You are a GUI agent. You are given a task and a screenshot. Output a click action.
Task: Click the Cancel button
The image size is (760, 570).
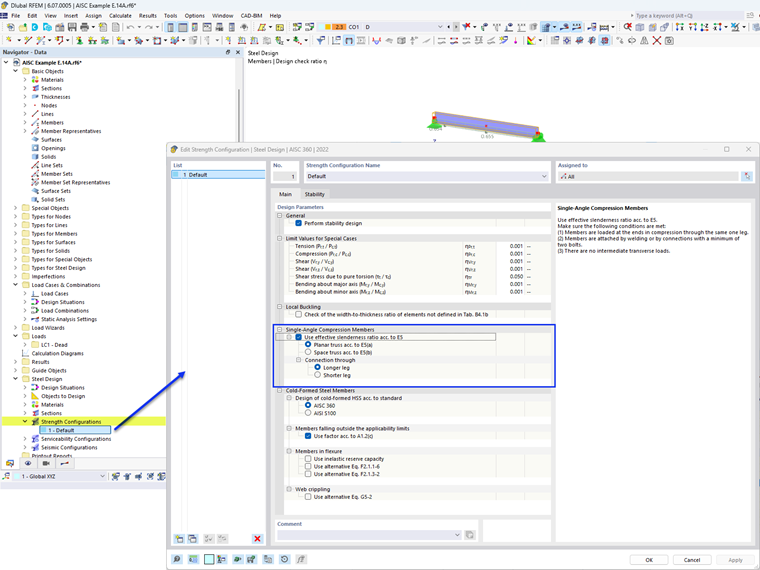tap(692, 560)
